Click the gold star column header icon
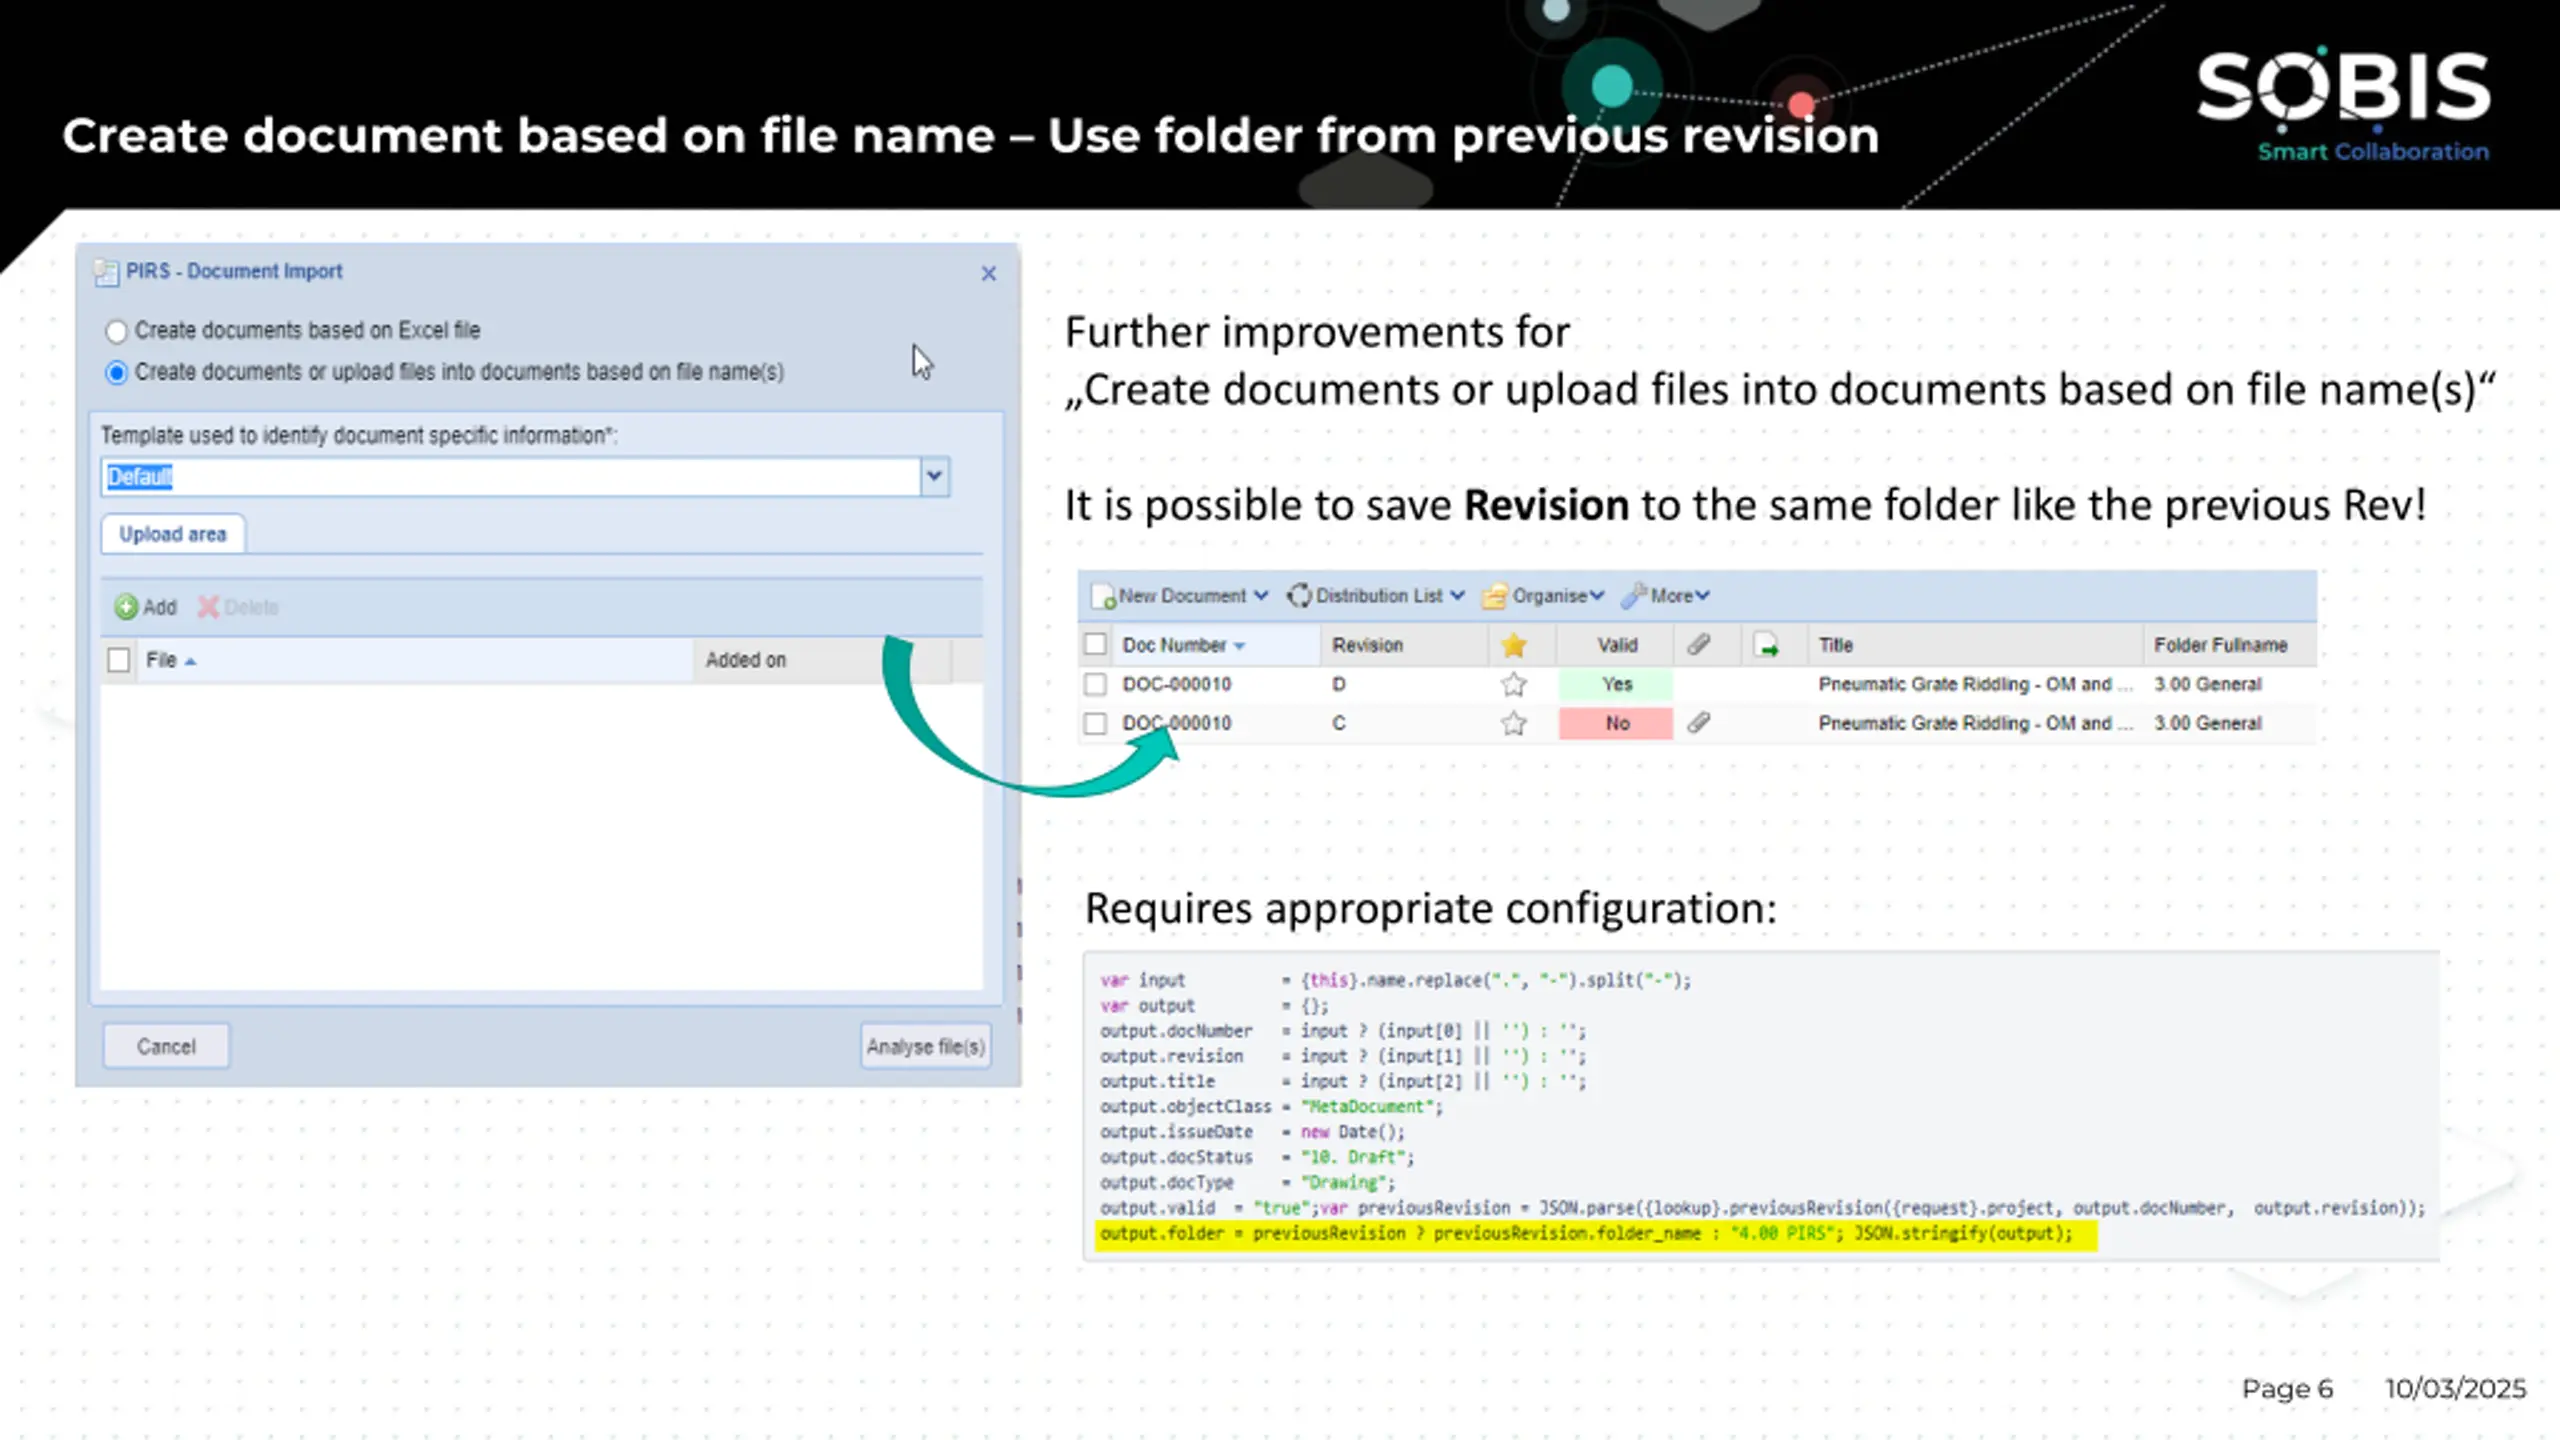Image resolution: width=2560 pixels, height=1440 pixels. pos(1513,645)
